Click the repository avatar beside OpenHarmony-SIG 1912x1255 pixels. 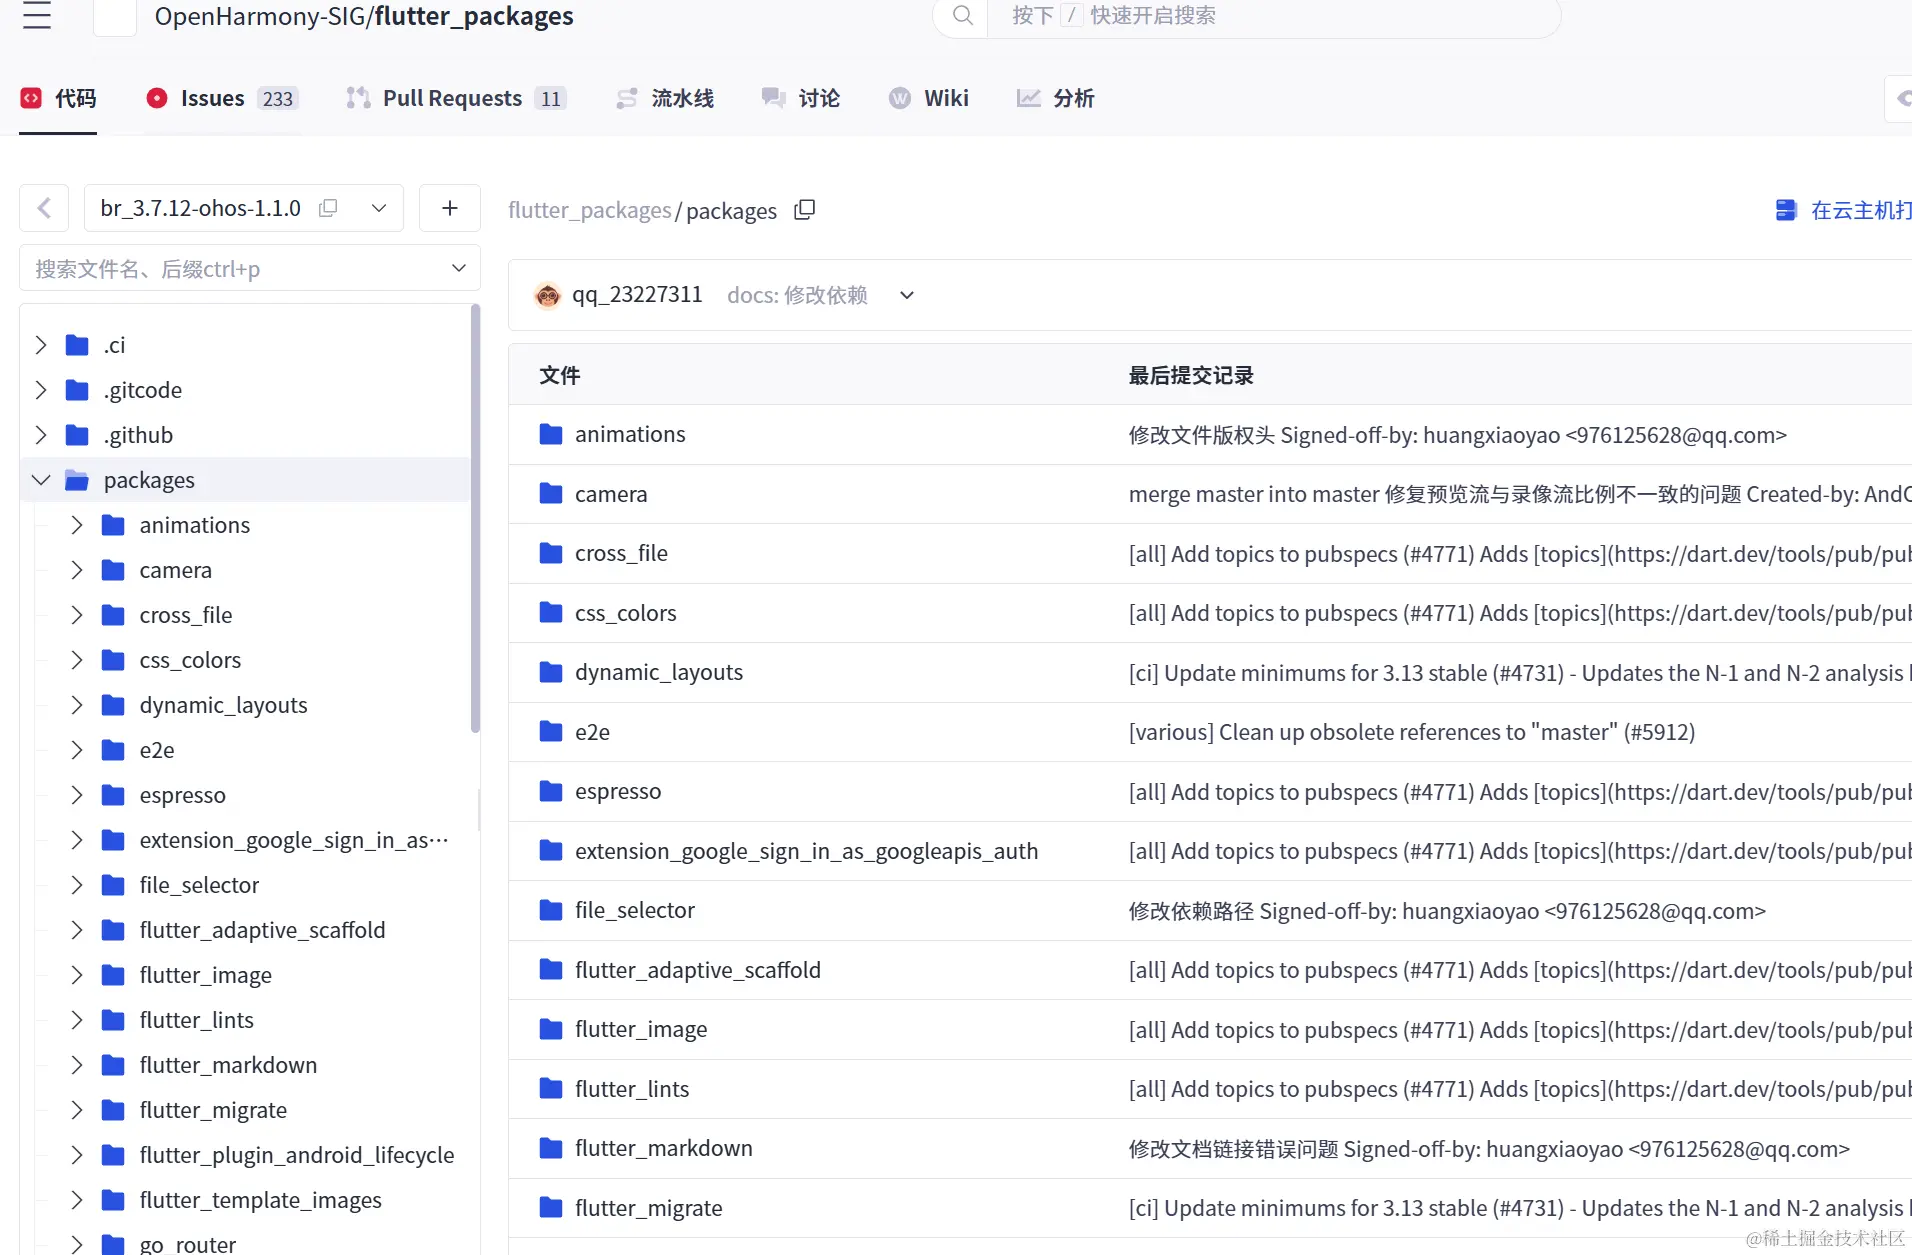115,16
